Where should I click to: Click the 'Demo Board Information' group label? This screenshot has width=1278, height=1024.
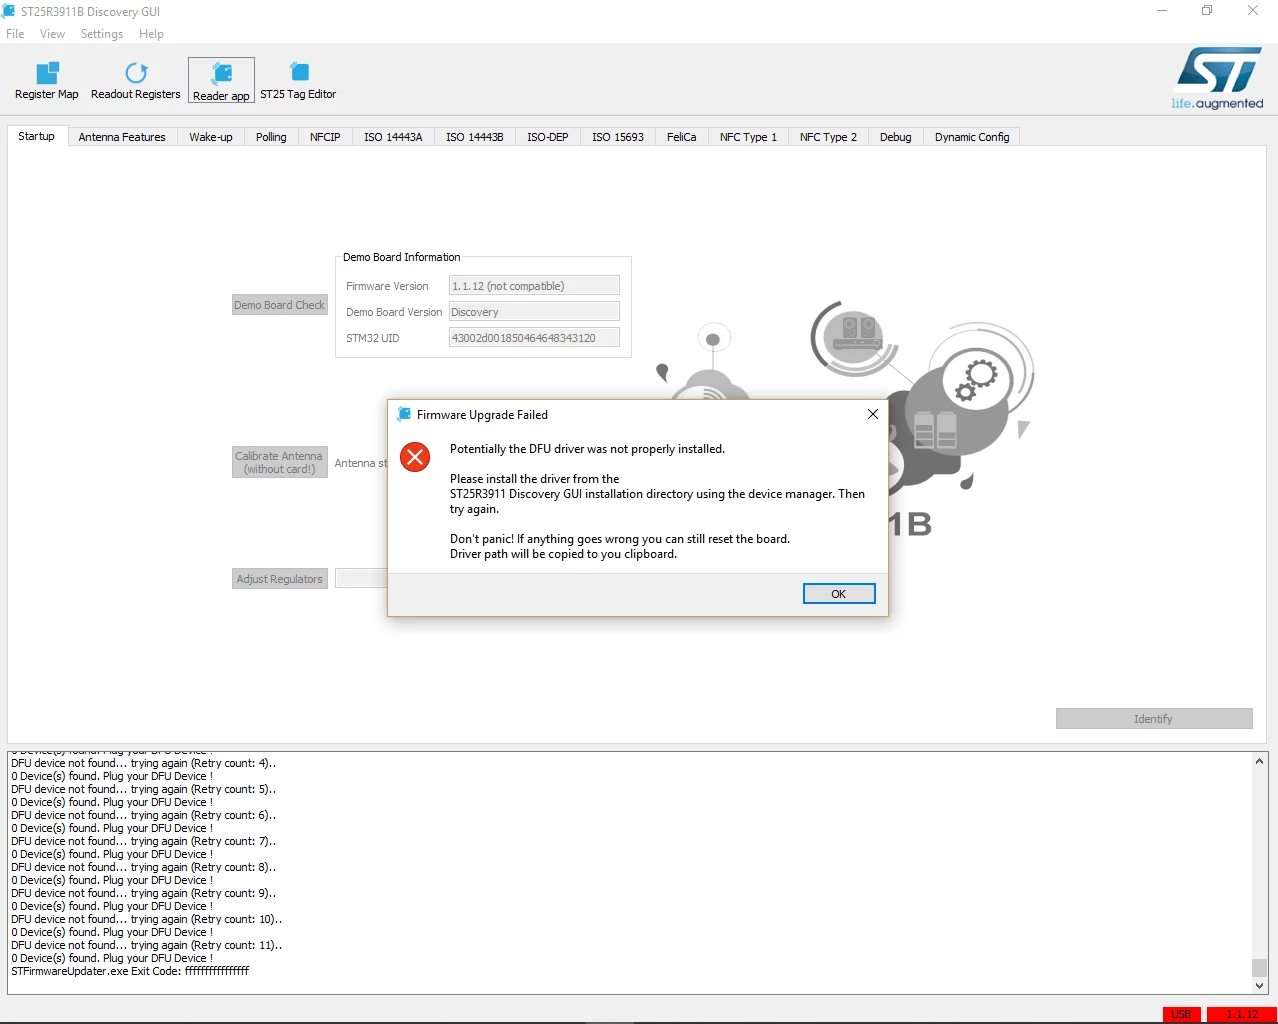[402, 257]
